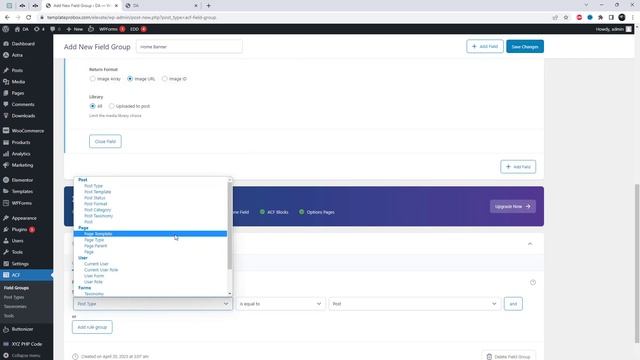Select Uploaded to post library option
640x360 pixels.
pos(111,106)
